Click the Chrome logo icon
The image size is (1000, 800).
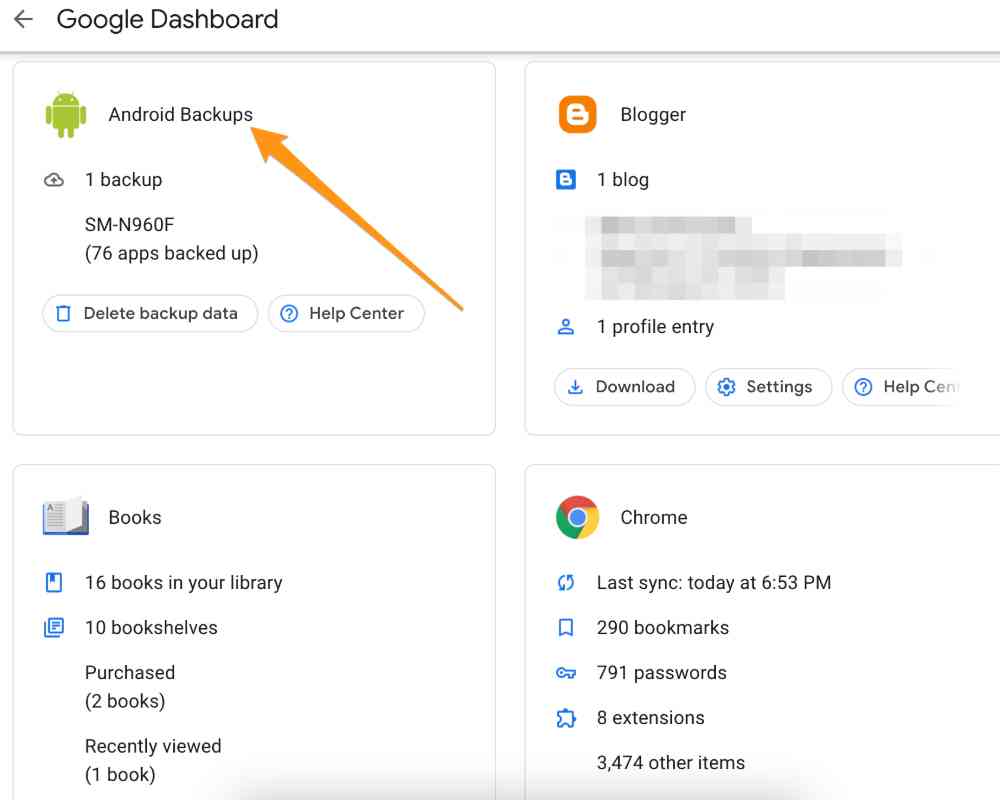tap(578, 517)
